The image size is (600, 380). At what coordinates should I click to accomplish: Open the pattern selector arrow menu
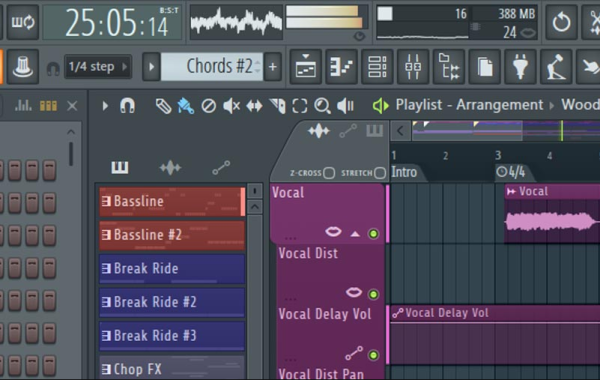(x=152, y=67)
